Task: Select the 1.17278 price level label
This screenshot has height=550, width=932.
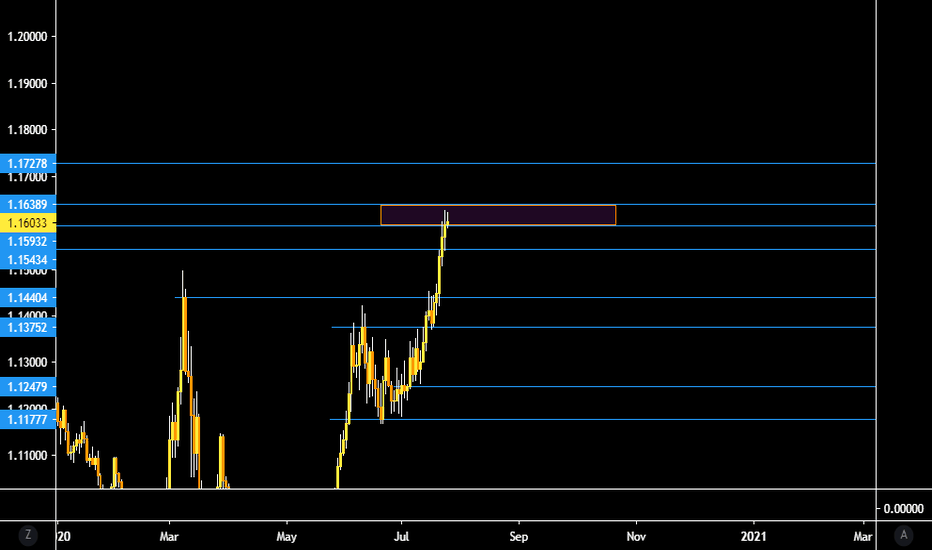Action: click(28, 163)
